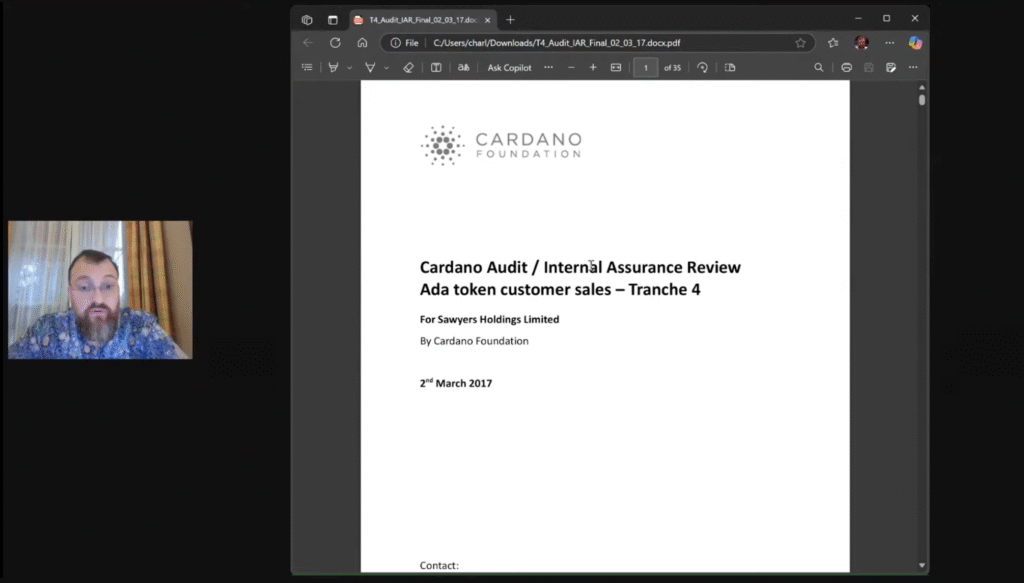Click the Read aloud icon
1024x583 pixels.
pyautogui.click(x=463, y=68)
